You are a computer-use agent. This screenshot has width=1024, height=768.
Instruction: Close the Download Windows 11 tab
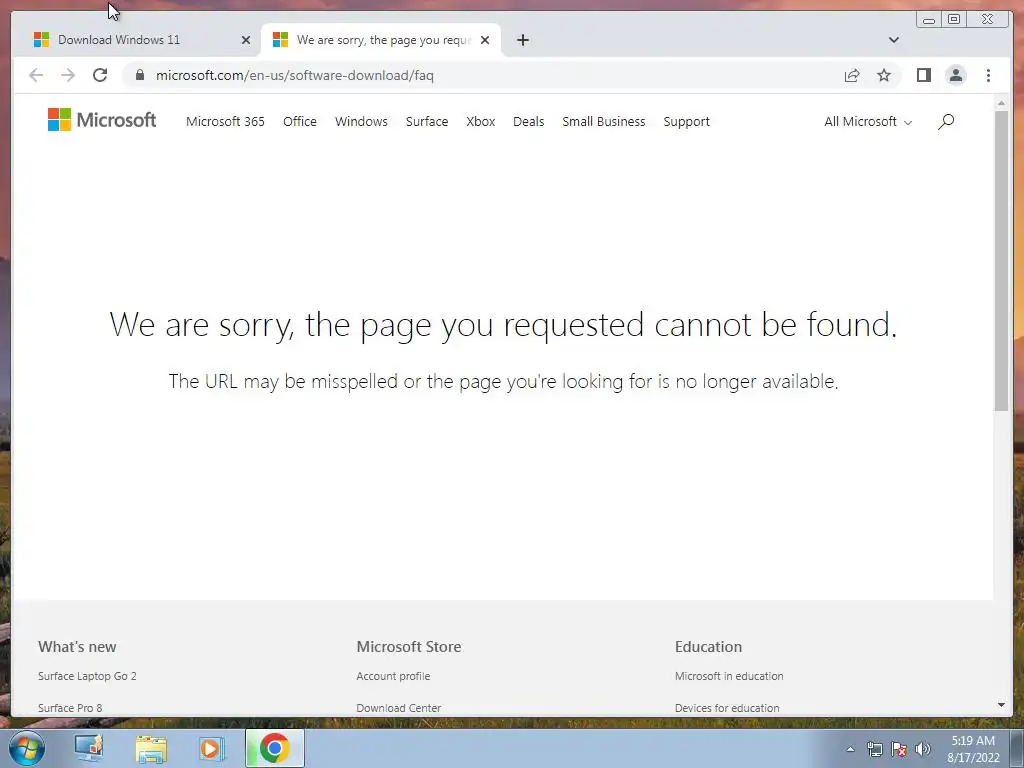click(246, 40)
